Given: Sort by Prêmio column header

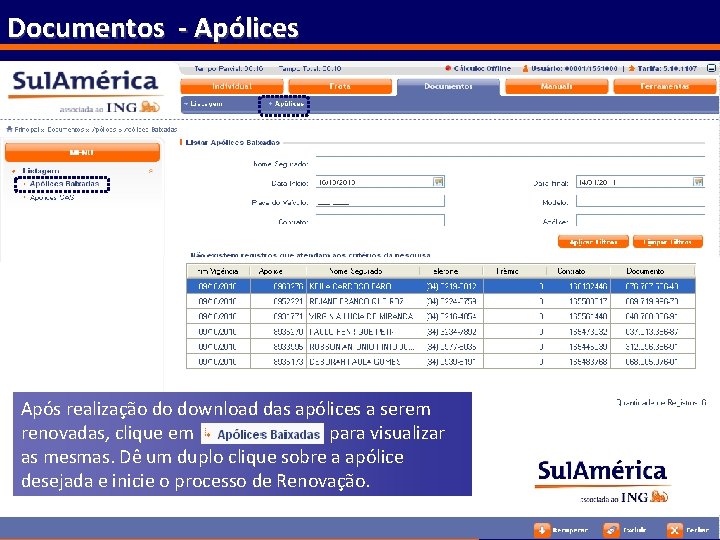Looking at the screenshot, I should [x=514, y=271].
